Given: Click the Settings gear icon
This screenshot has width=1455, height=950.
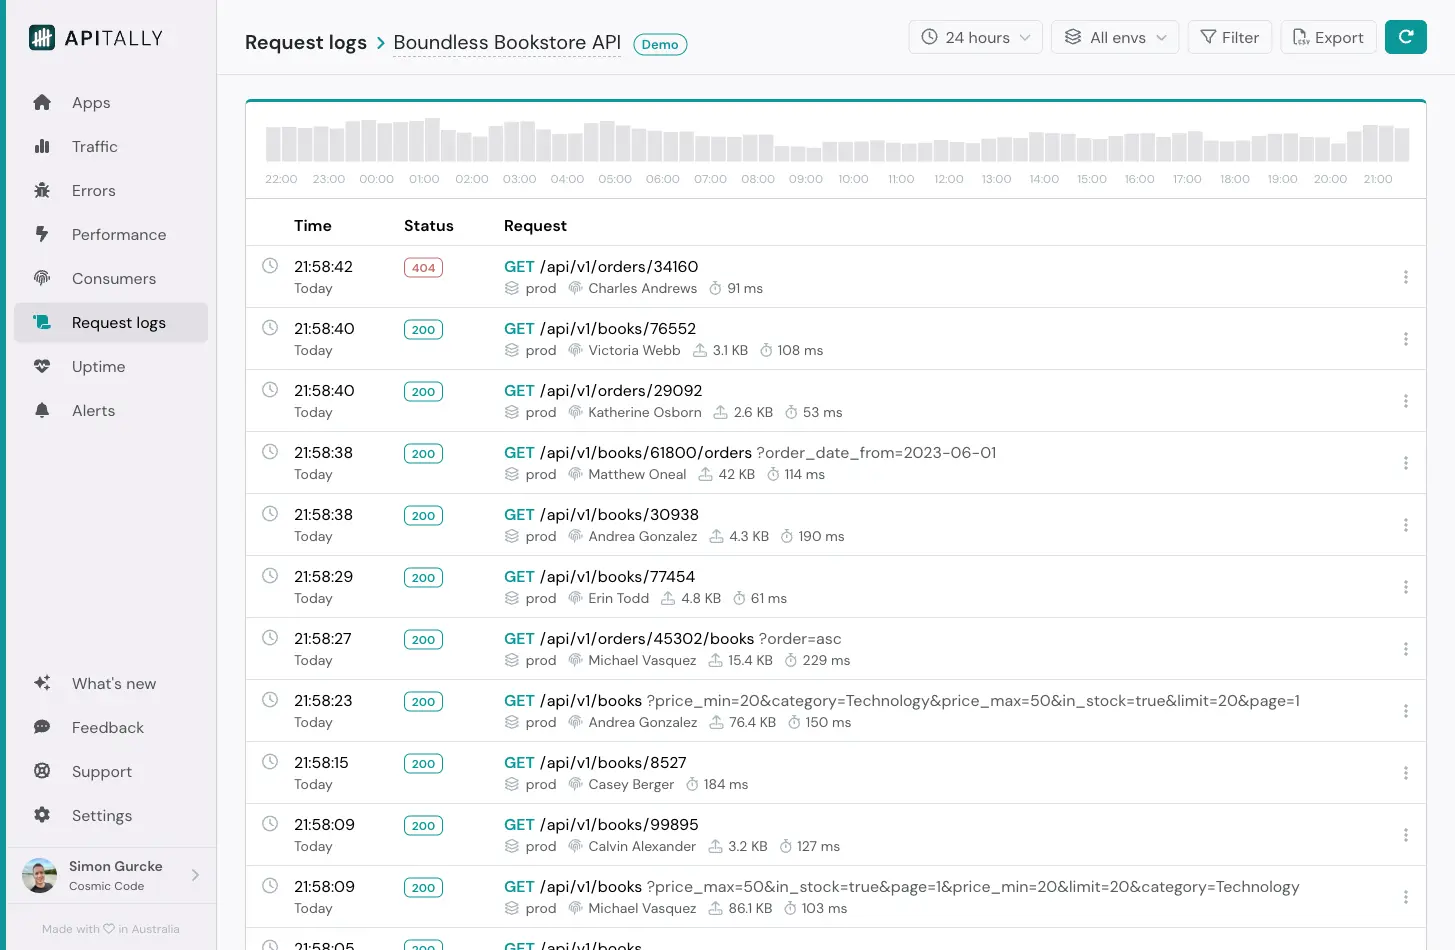Looking at the screenshot, I should 42,816.
